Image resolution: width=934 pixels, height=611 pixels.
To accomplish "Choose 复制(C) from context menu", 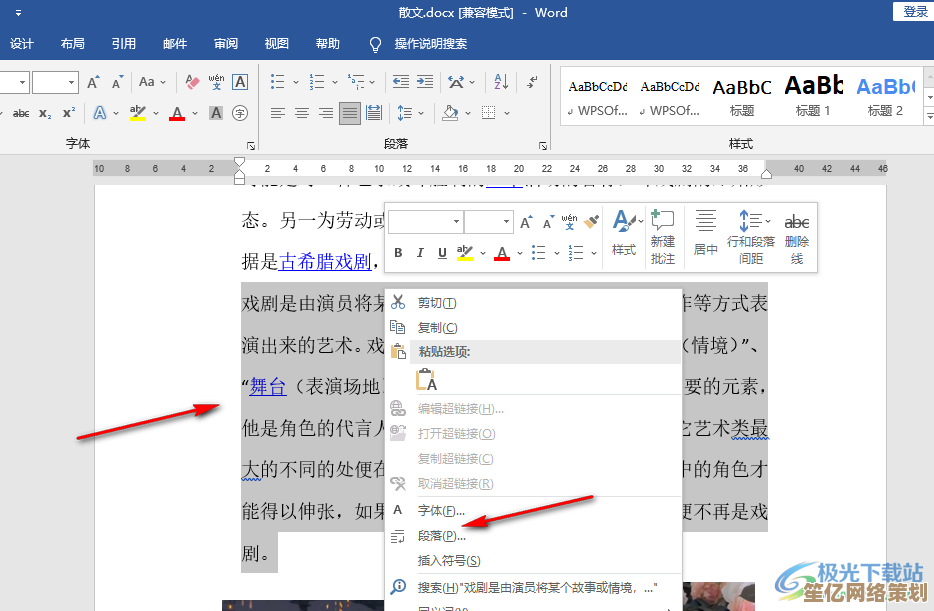I will pyautogui.click(x=534, y=328).
